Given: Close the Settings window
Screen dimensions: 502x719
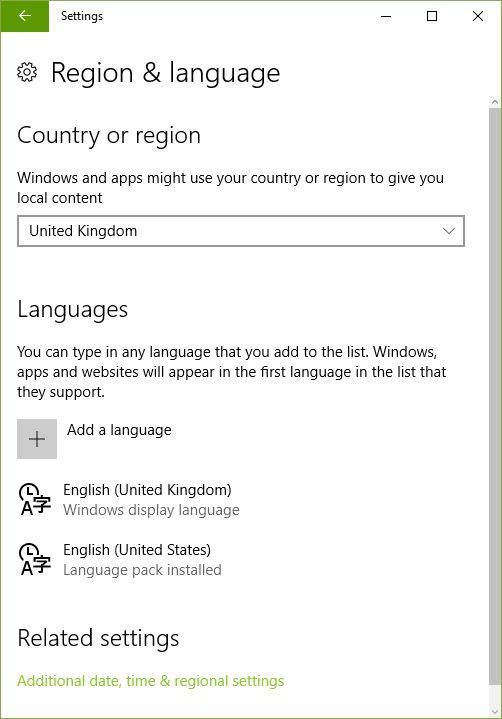Looking at the screenshot, I should point(478,16).
